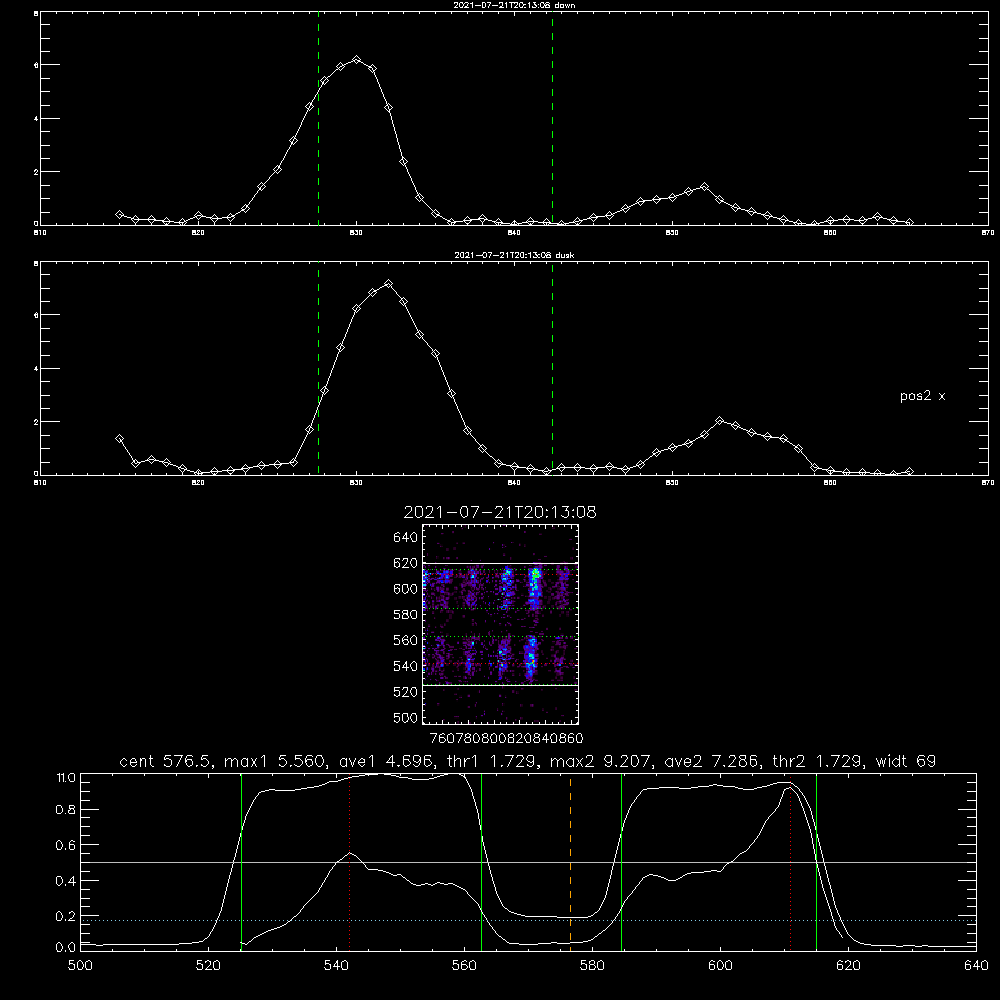
Task: Click the "560" x-axis label of bottom plot
Action: (464, 966)
